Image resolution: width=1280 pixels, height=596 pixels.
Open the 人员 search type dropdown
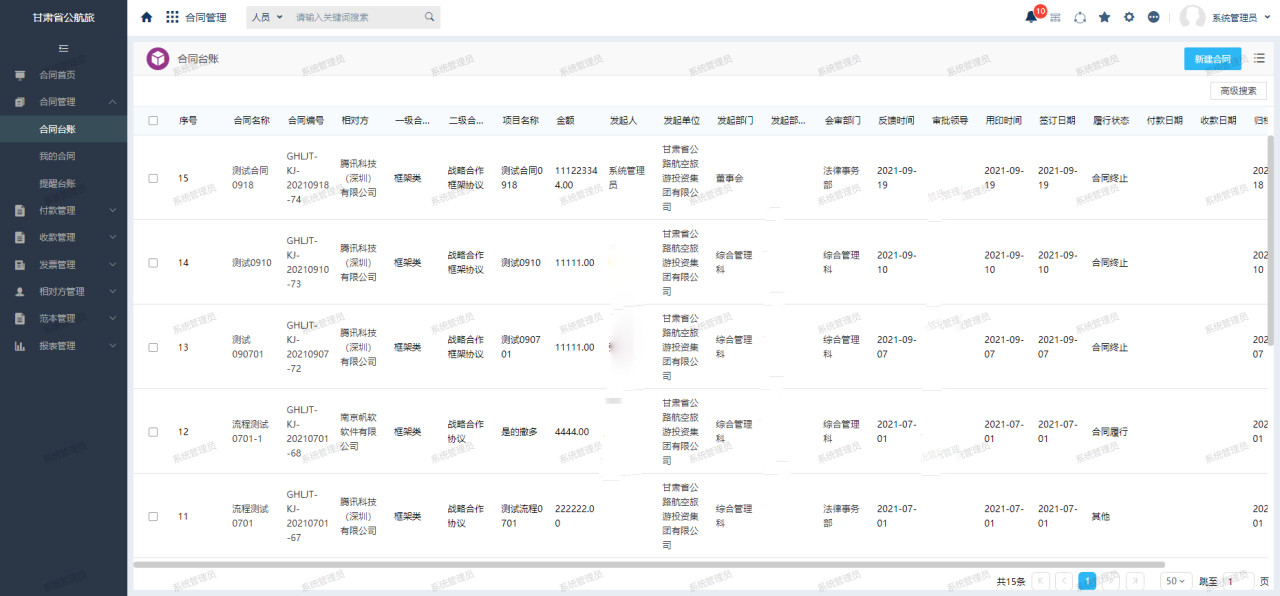tap(266, 17)
